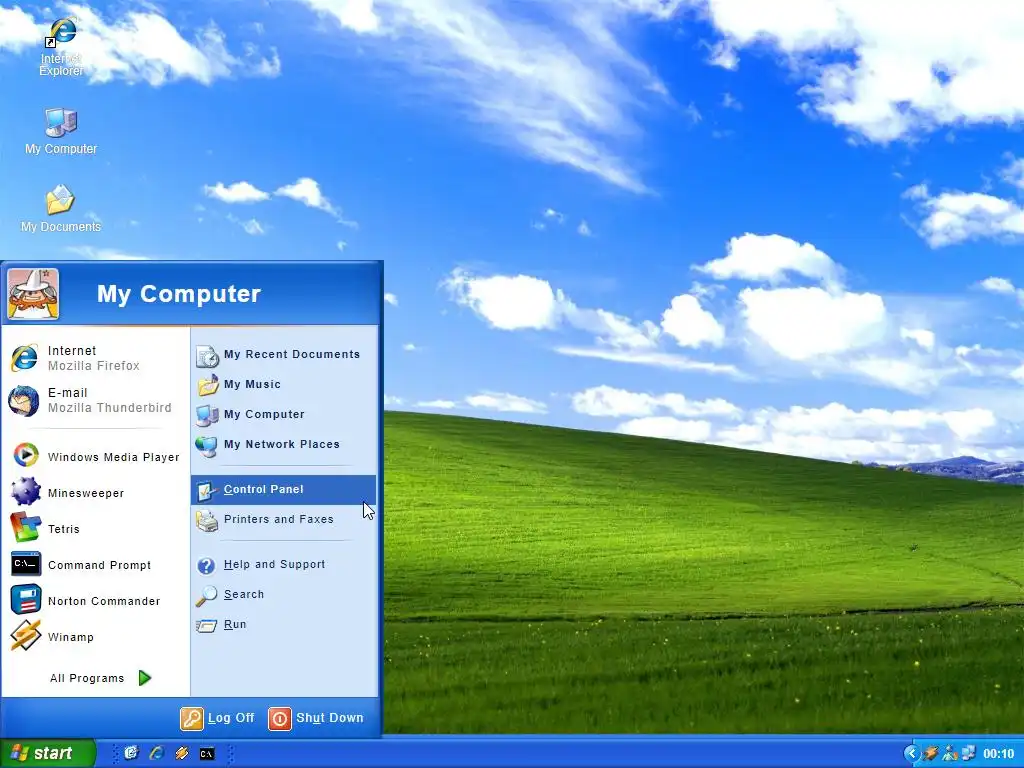
Task: Click the 00:10 taskbar clock
Action: point(999,754)
